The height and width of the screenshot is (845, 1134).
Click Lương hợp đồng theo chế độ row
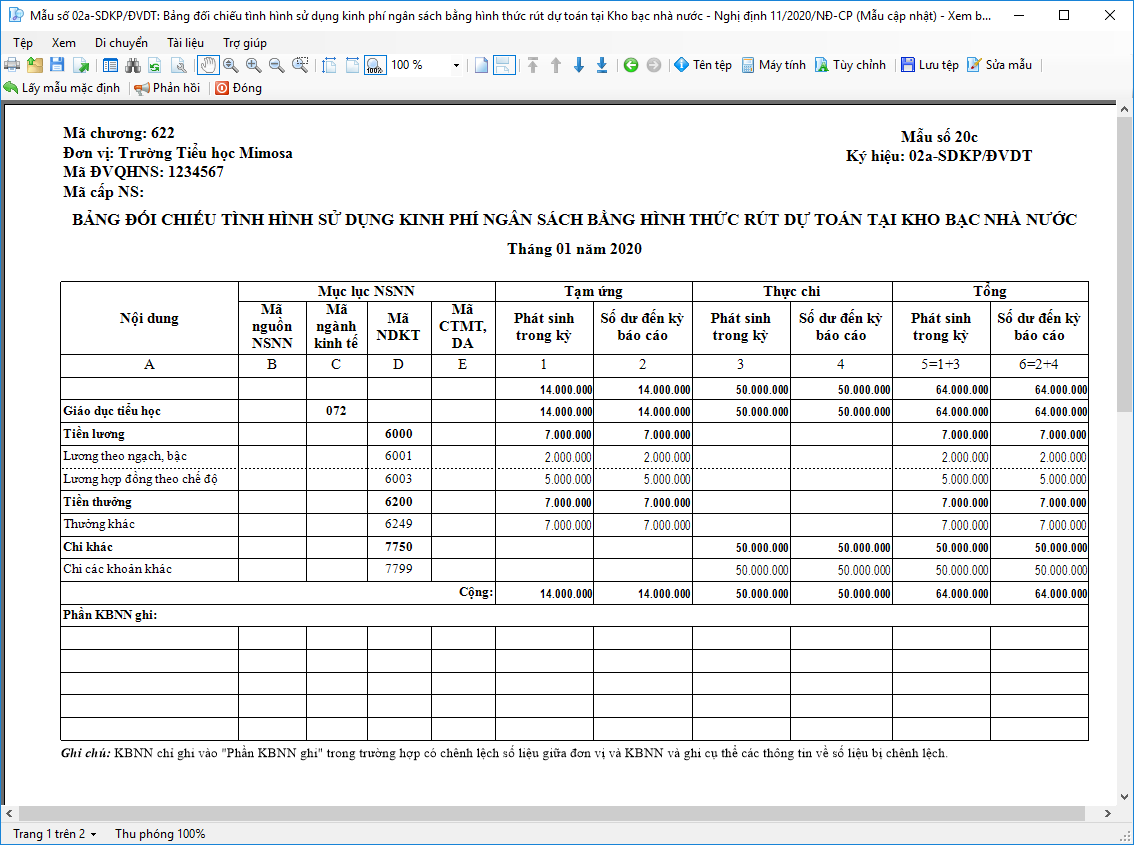(140, 479)
